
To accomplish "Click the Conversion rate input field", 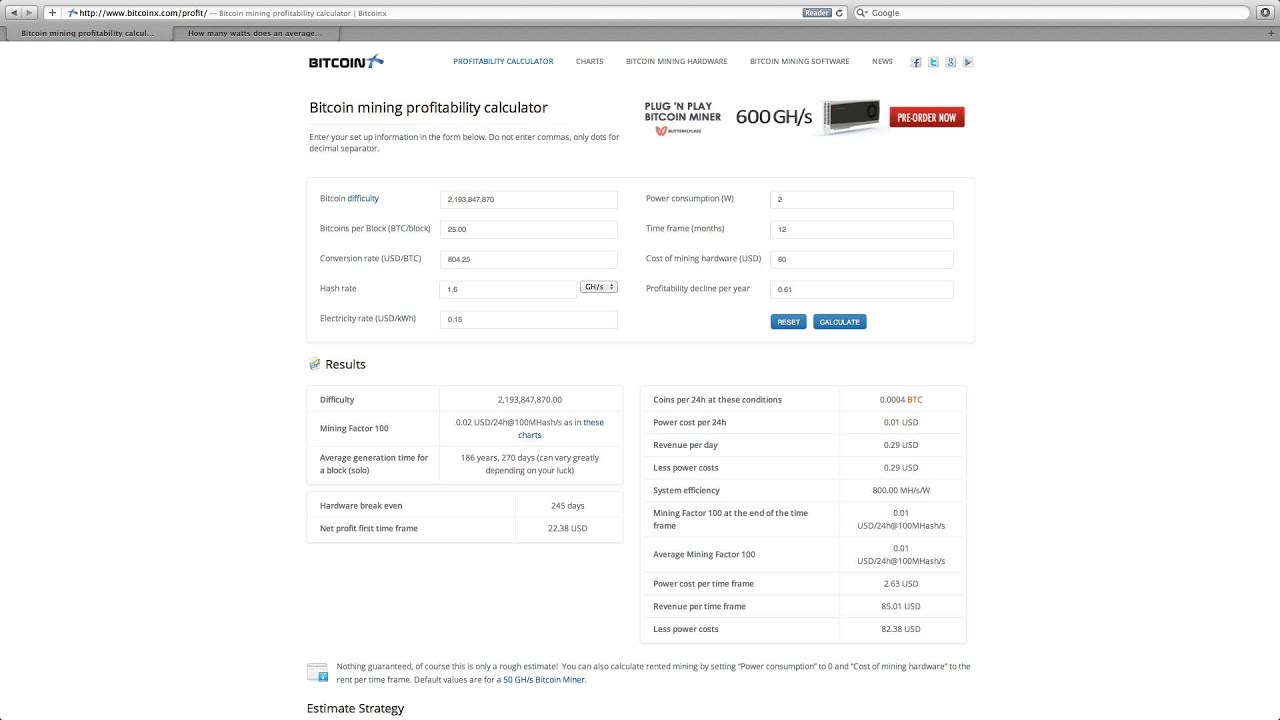I will [x=528, y=259].
